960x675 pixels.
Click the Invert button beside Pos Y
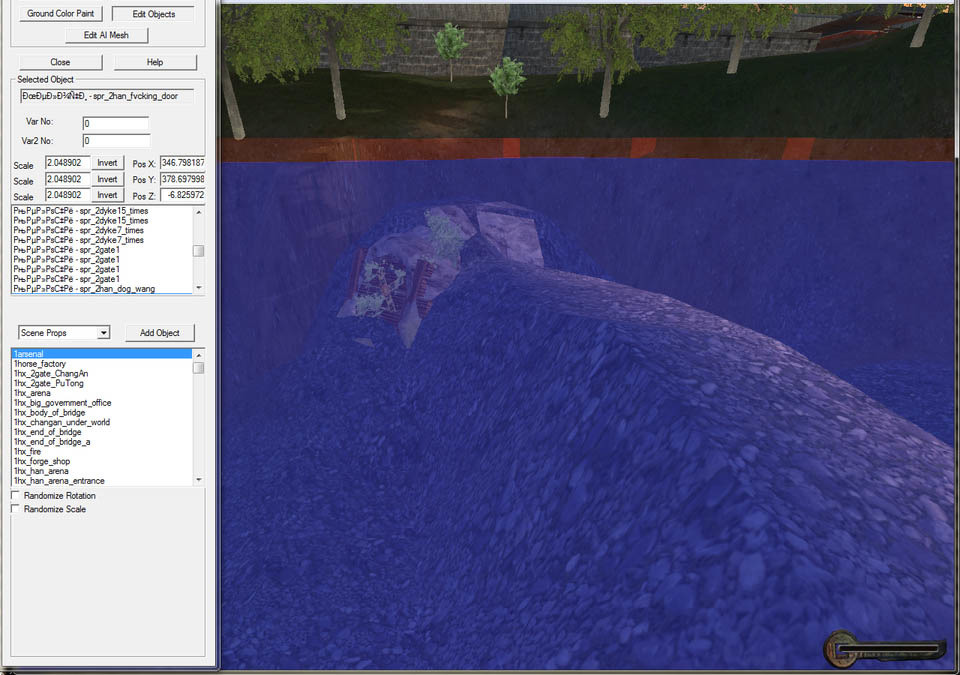click(x=108, y=179)
